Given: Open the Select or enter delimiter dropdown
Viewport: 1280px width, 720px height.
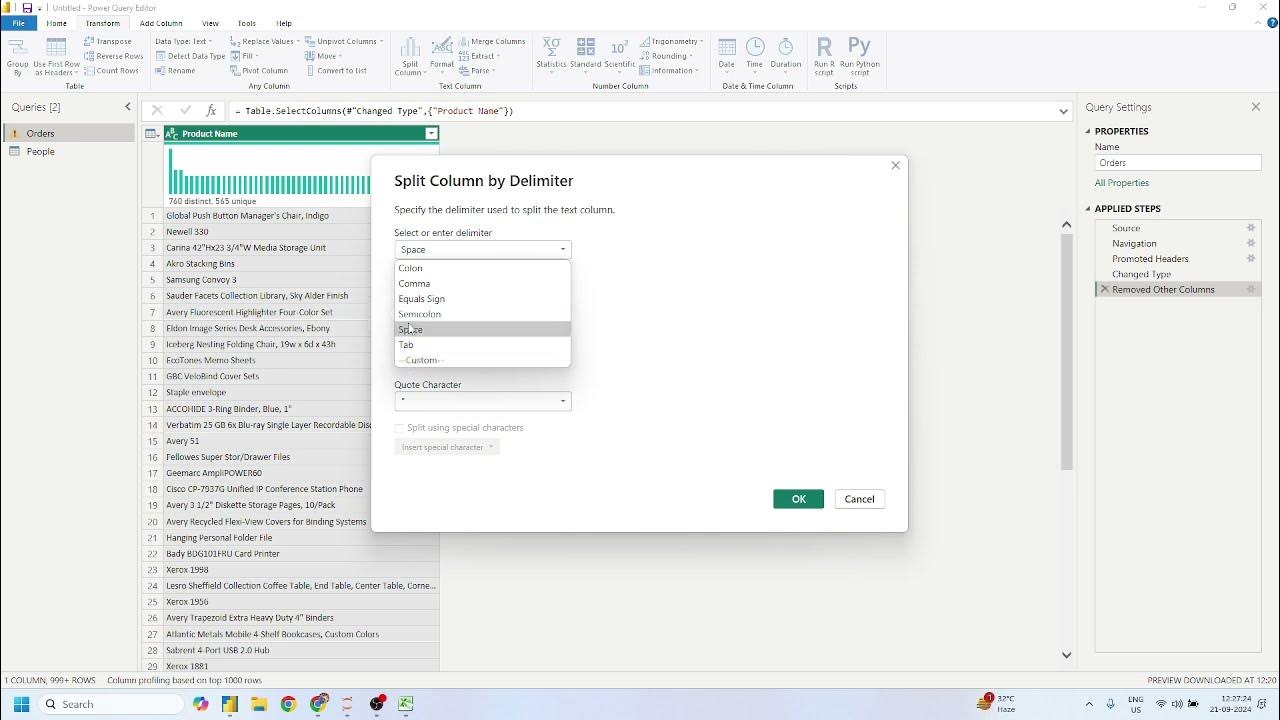Looking at the screenshot, I should [483, 250].
